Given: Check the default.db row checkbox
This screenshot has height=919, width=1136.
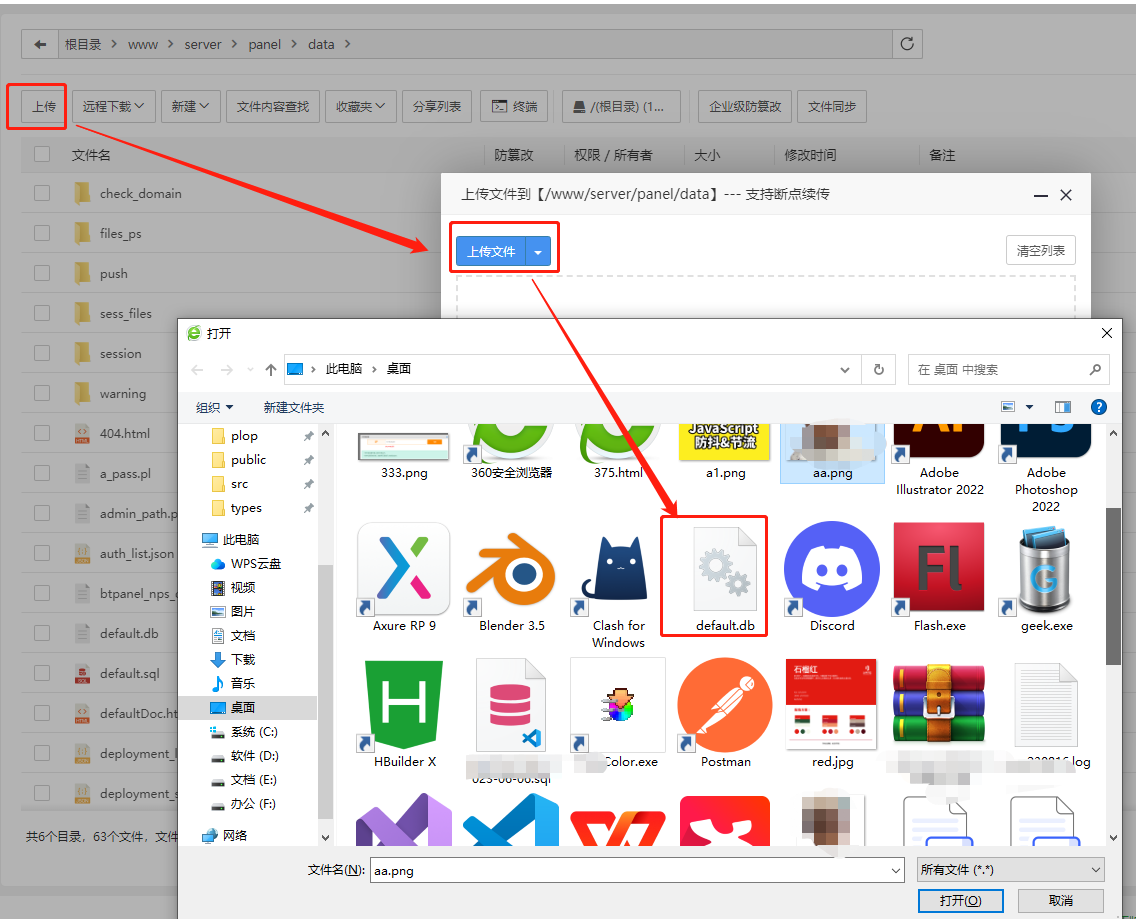Looking at the screenshot, I should [42, 633].
